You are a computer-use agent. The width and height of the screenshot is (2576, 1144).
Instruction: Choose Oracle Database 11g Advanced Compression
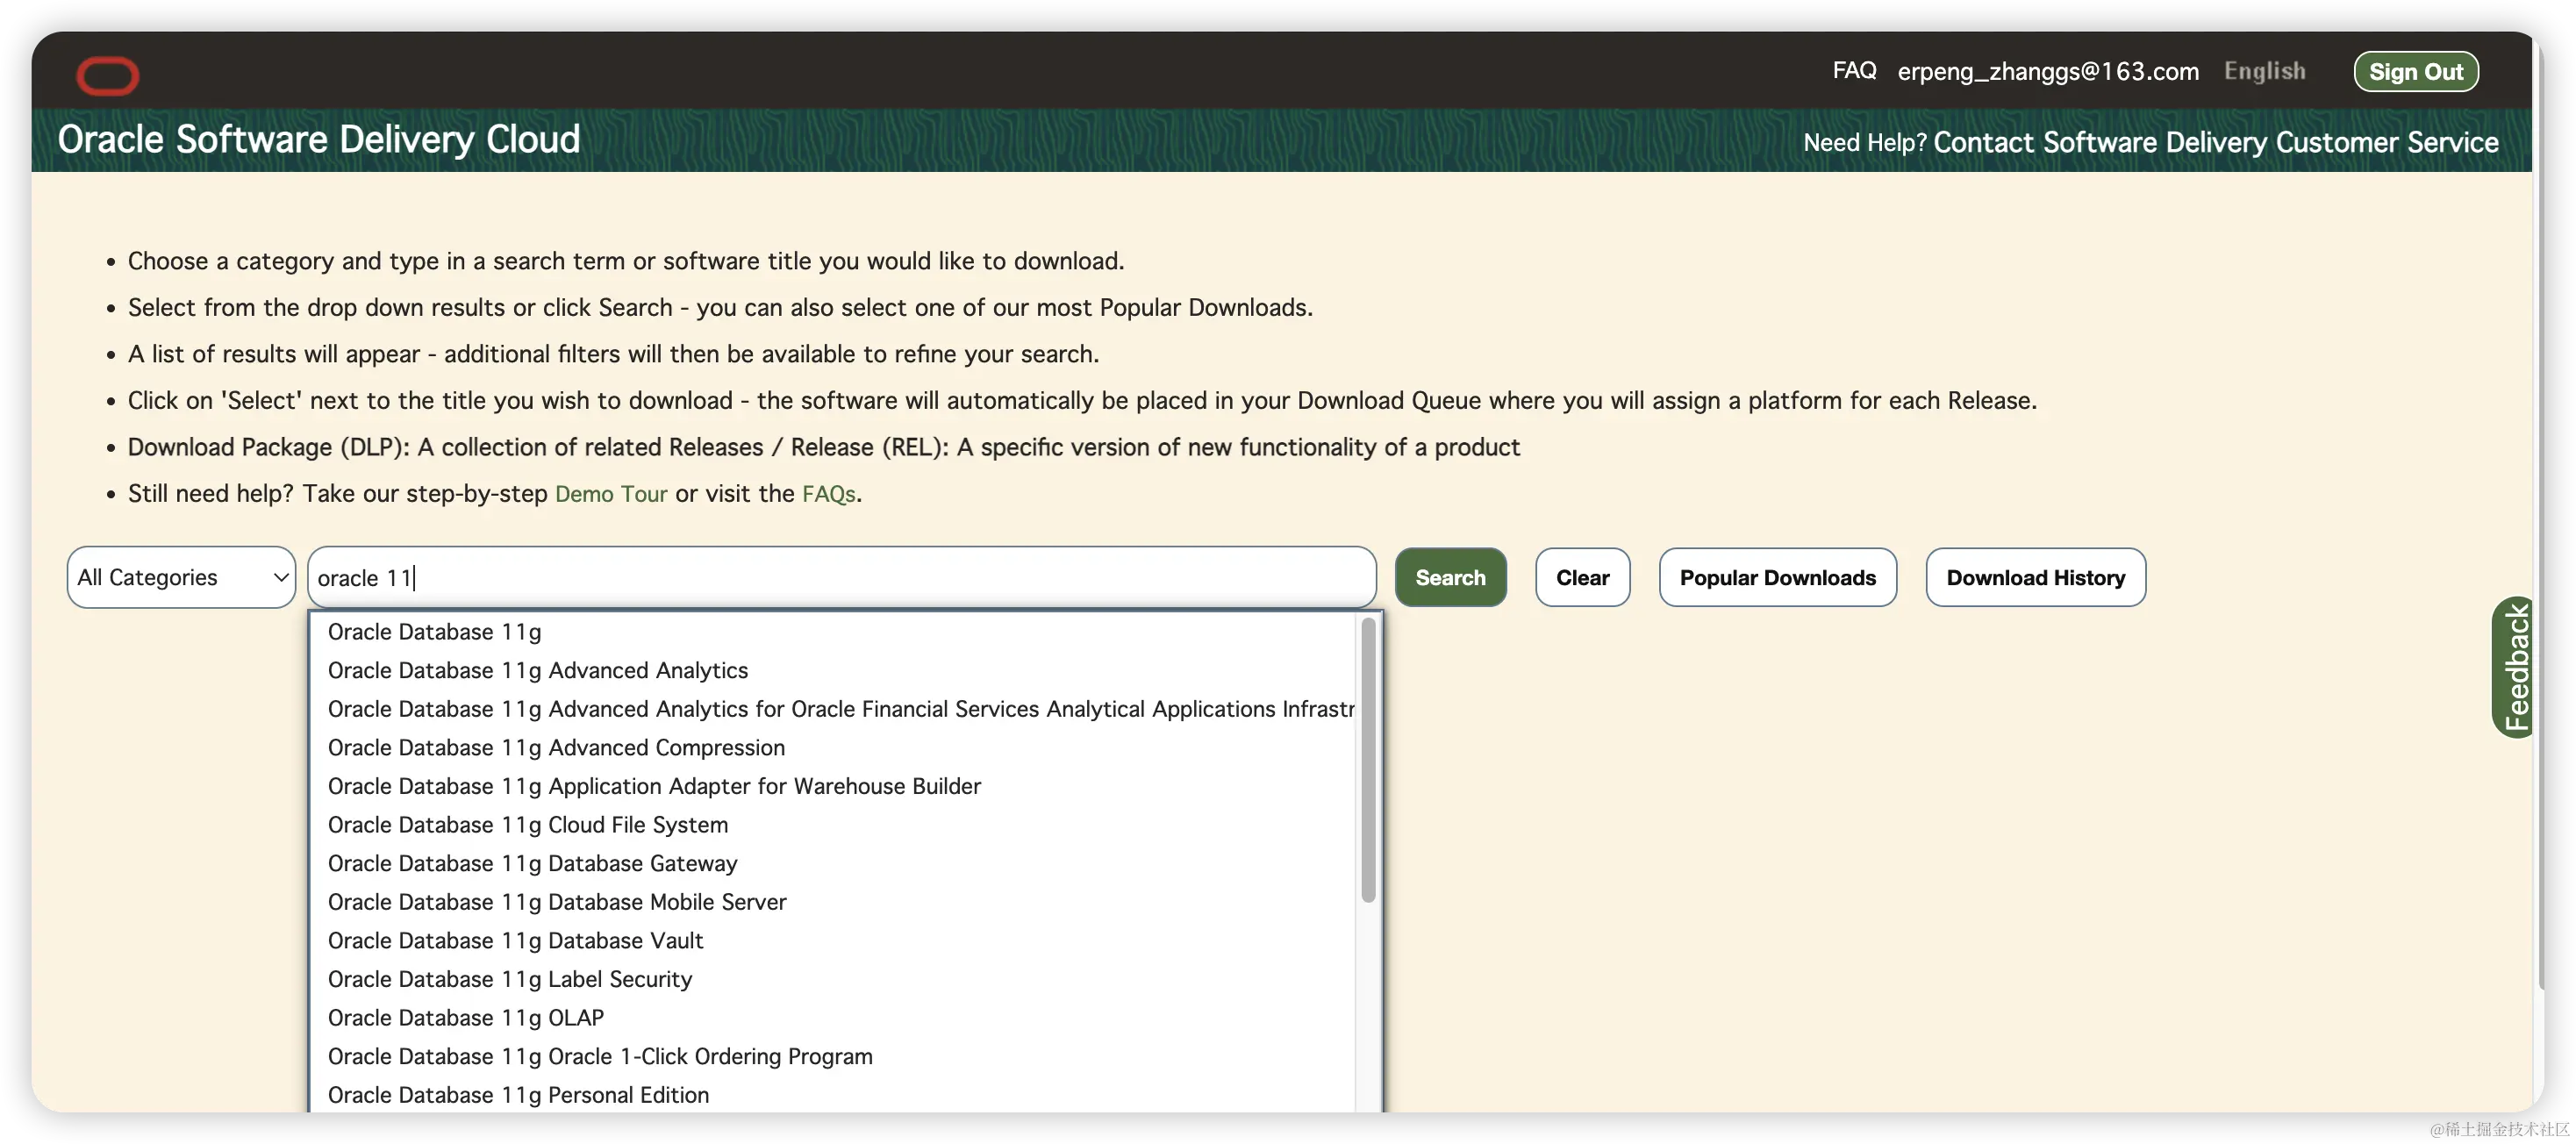click(x=556, y=748)
